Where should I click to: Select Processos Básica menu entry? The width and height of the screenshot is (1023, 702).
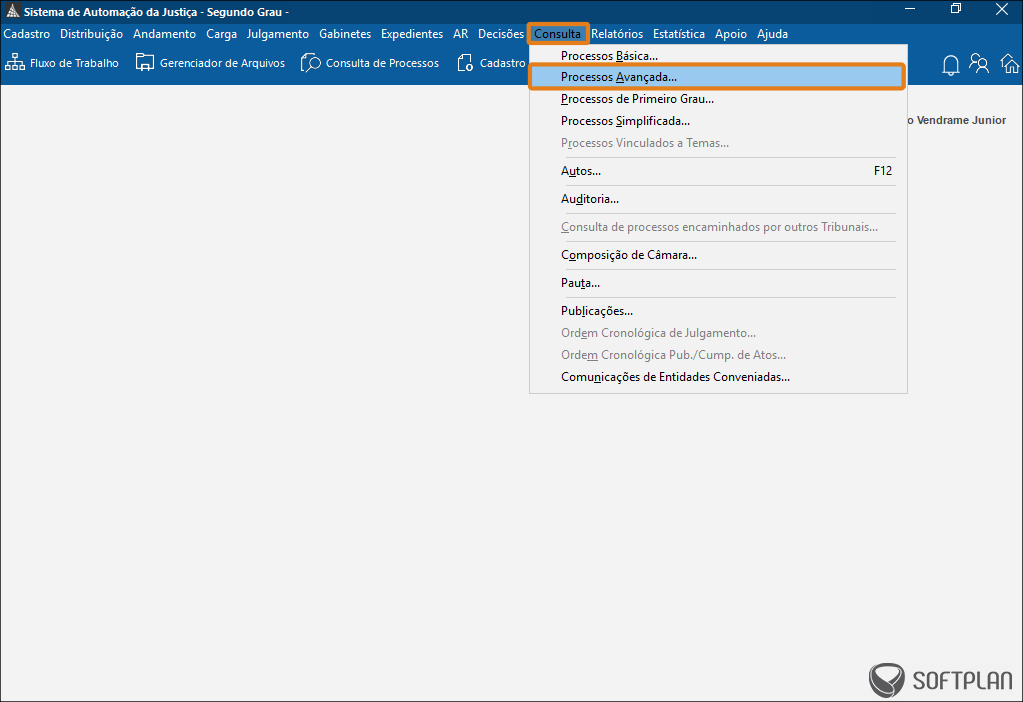[718, 56]
